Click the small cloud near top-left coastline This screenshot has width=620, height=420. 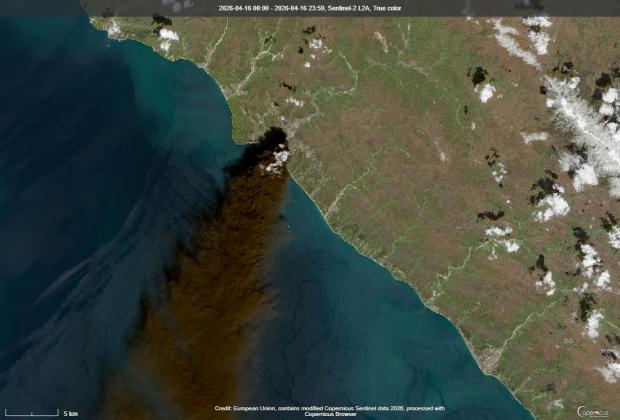coord(167,36)
